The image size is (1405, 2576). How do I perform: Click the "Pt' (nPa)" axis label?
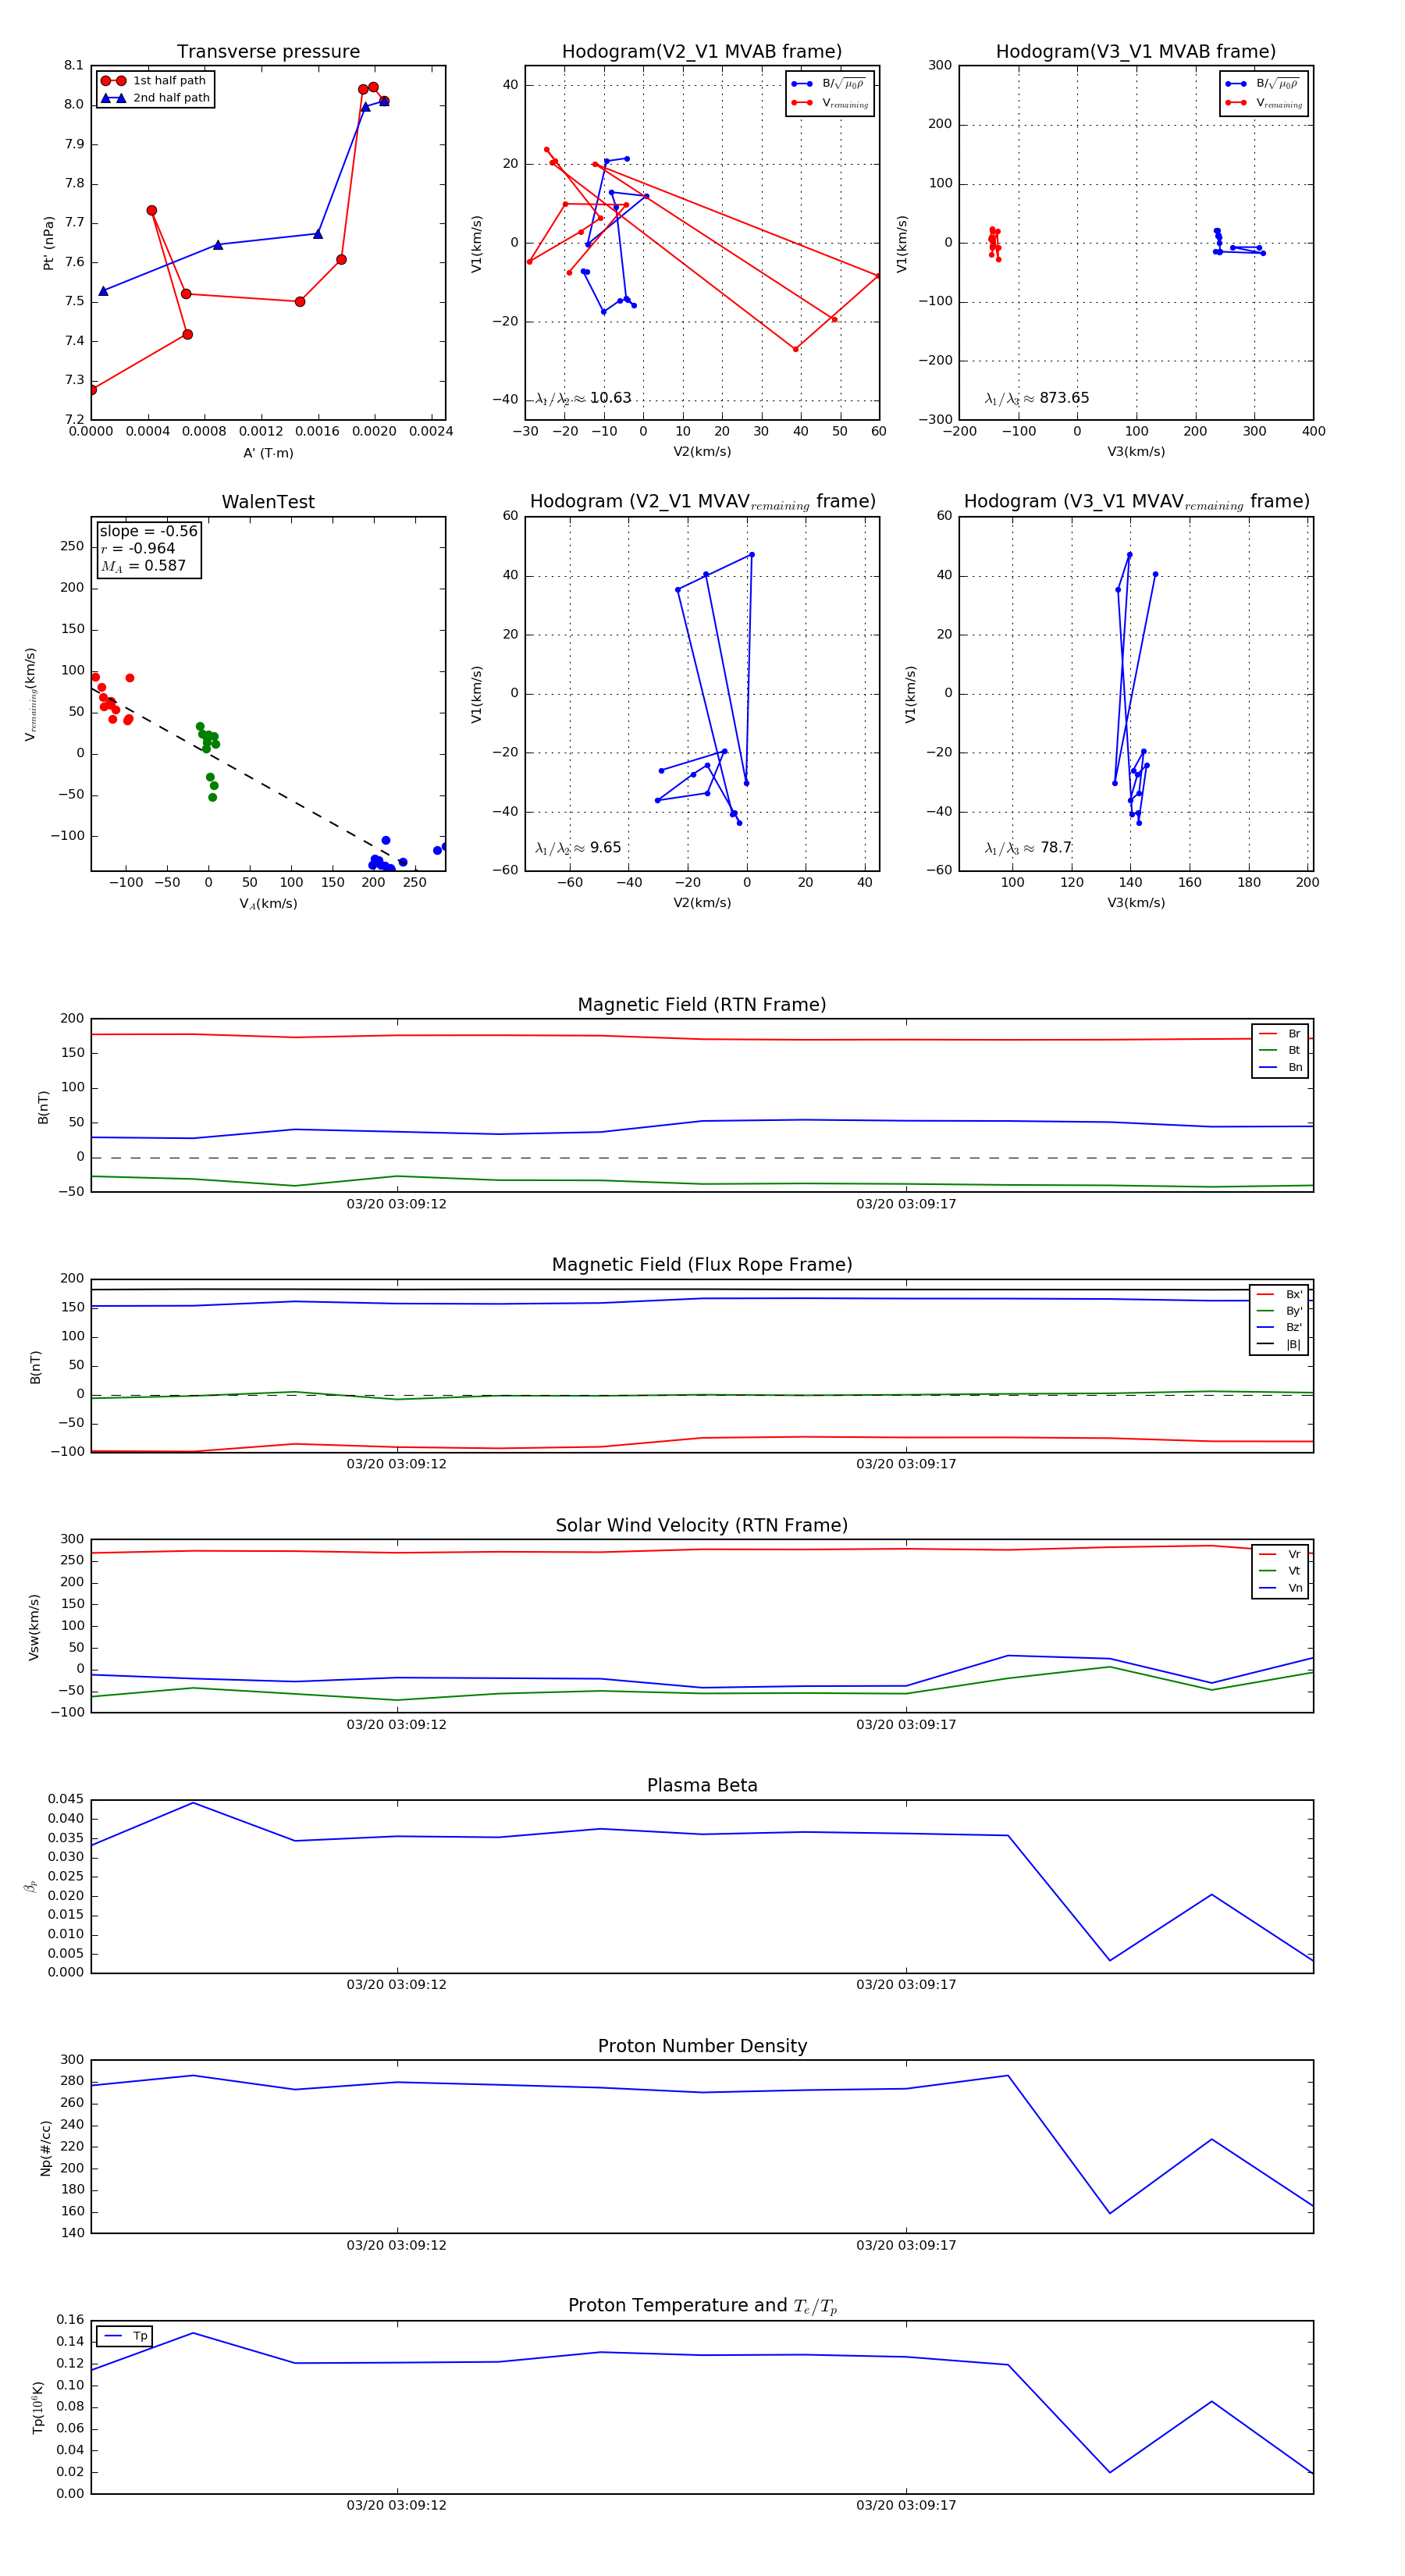point(48,243)
